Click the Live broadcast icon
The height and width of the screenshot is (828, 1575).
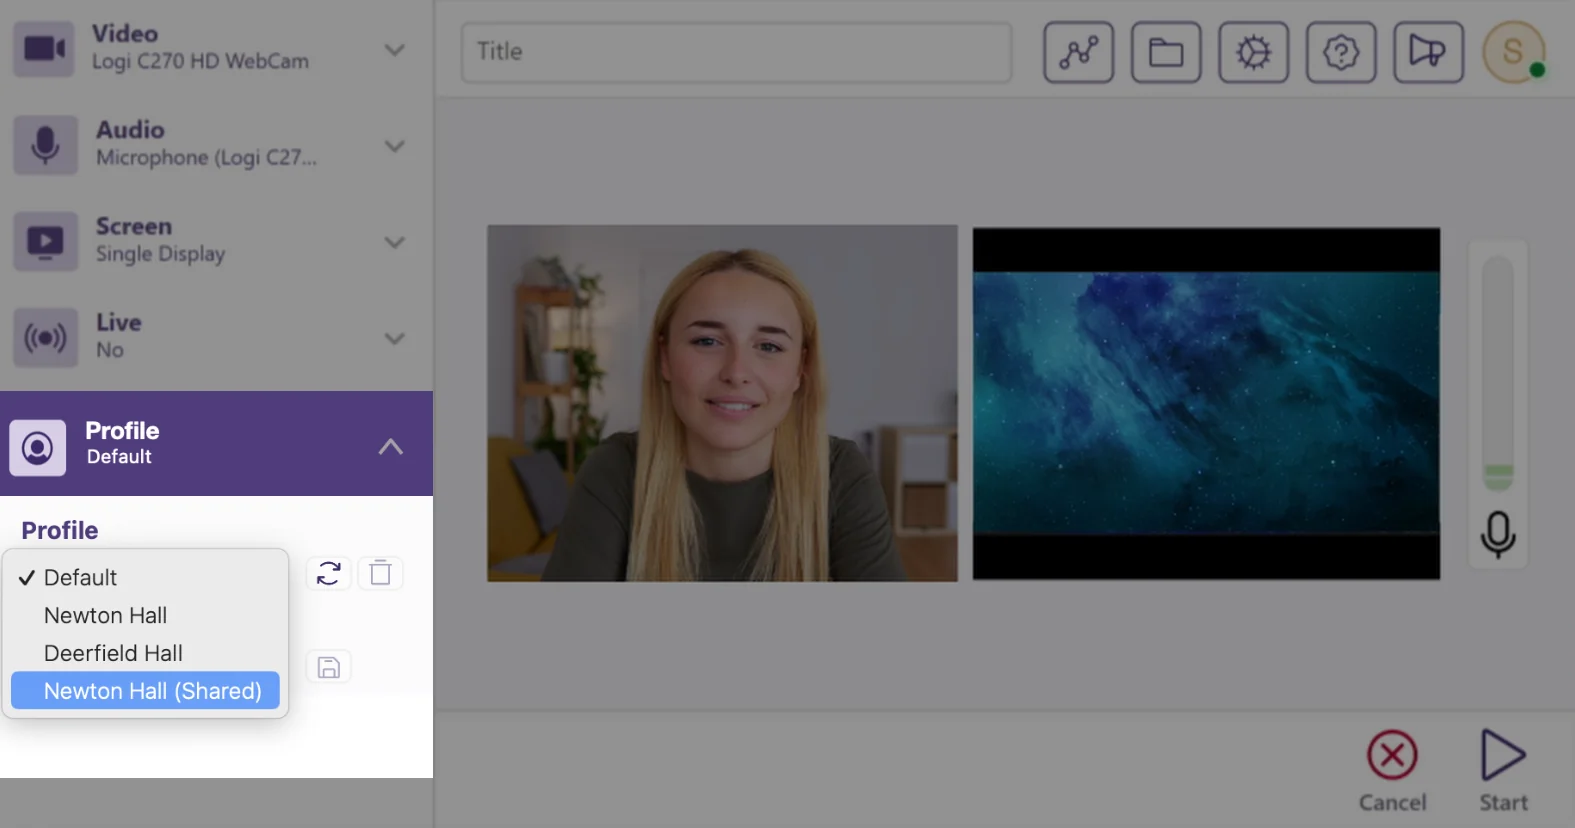tap(45, 338)
